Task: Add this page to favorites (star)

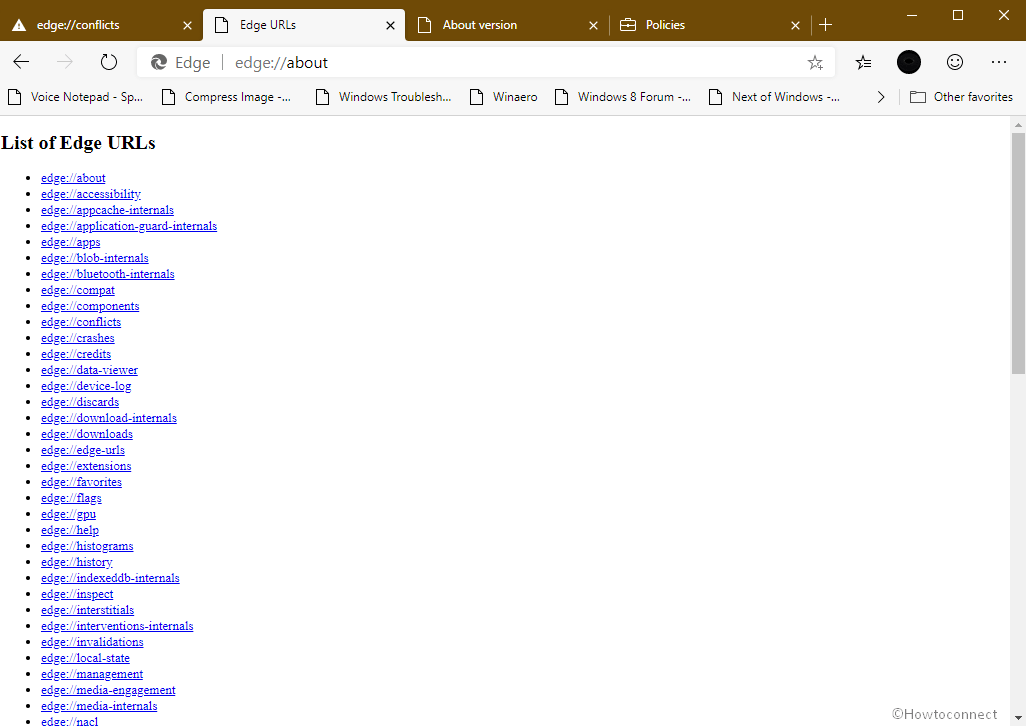Action: [x=815, y=63]
